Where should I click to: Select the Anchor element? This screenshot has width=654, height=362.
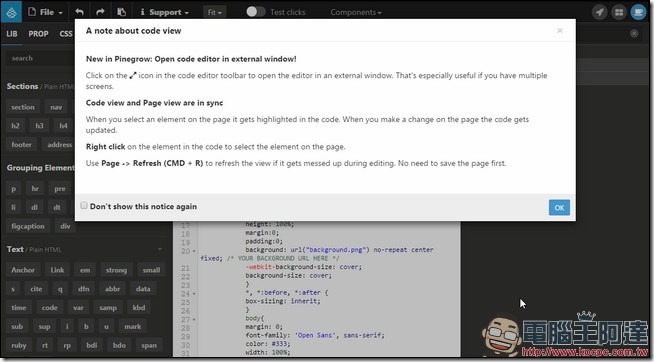click(x=23, y=270)
